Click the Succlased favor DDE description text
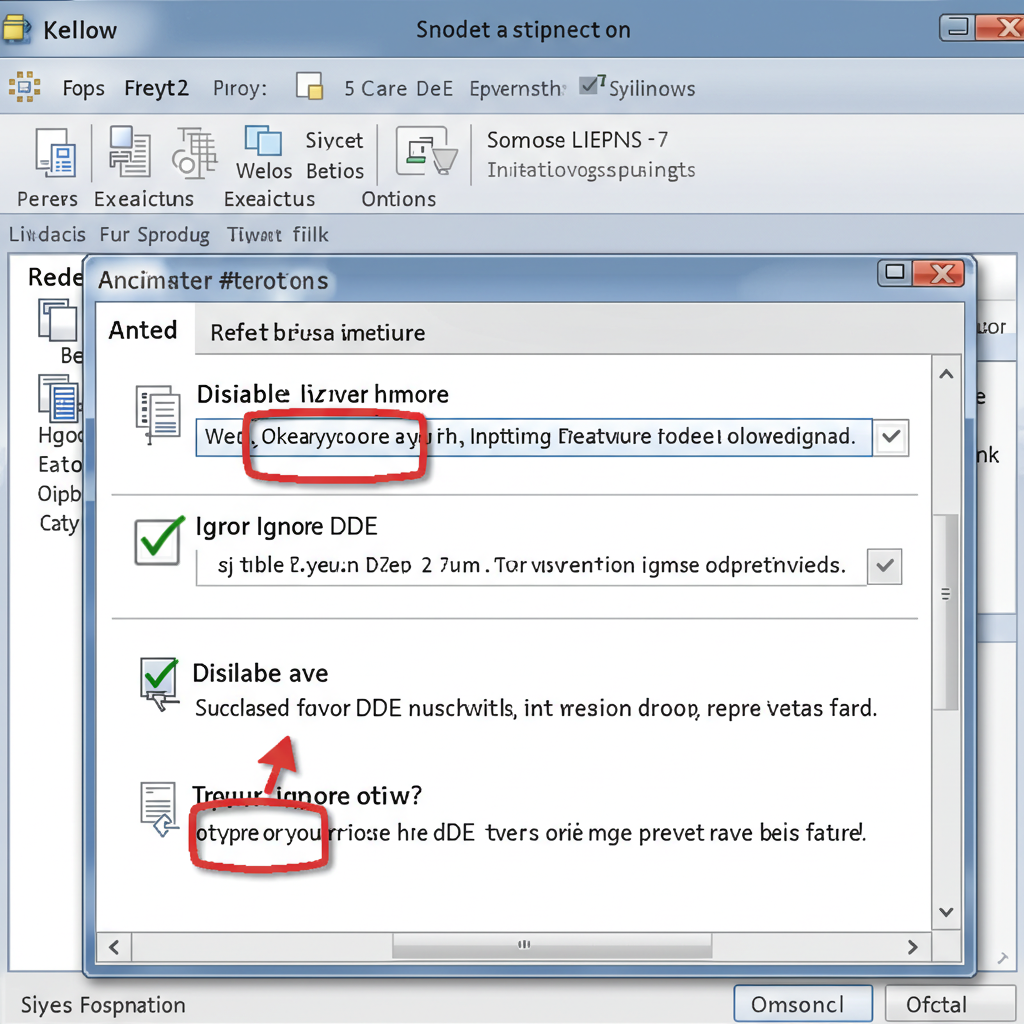Image resolution: width=1024 pixels, height=1024 pixels. click(536, 709)
